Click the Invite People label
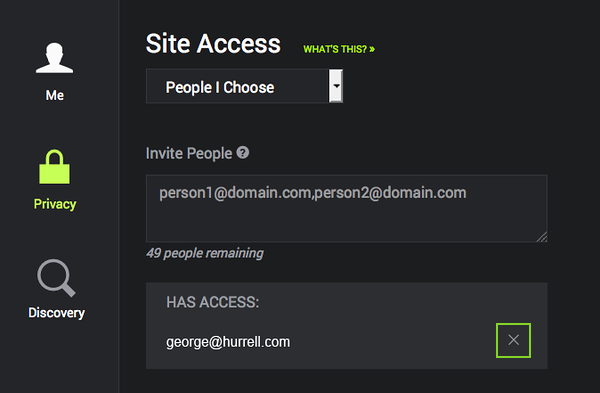 point(189,153)
